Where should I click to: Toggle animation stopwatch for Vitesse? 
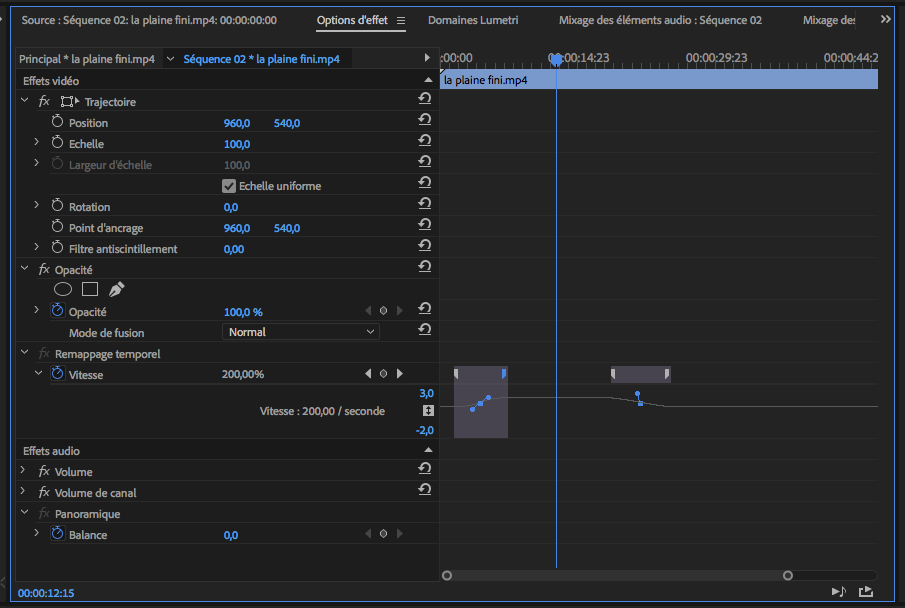(57, 373)
